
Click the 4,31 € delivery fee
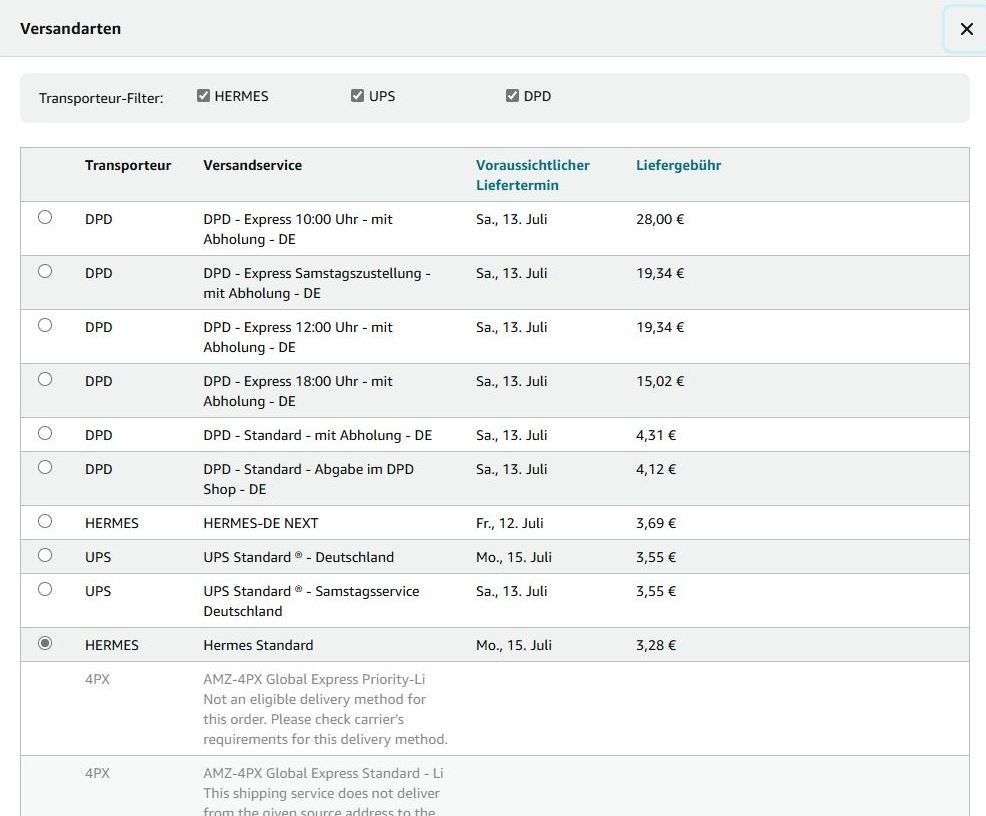click(x=656, y=436)
